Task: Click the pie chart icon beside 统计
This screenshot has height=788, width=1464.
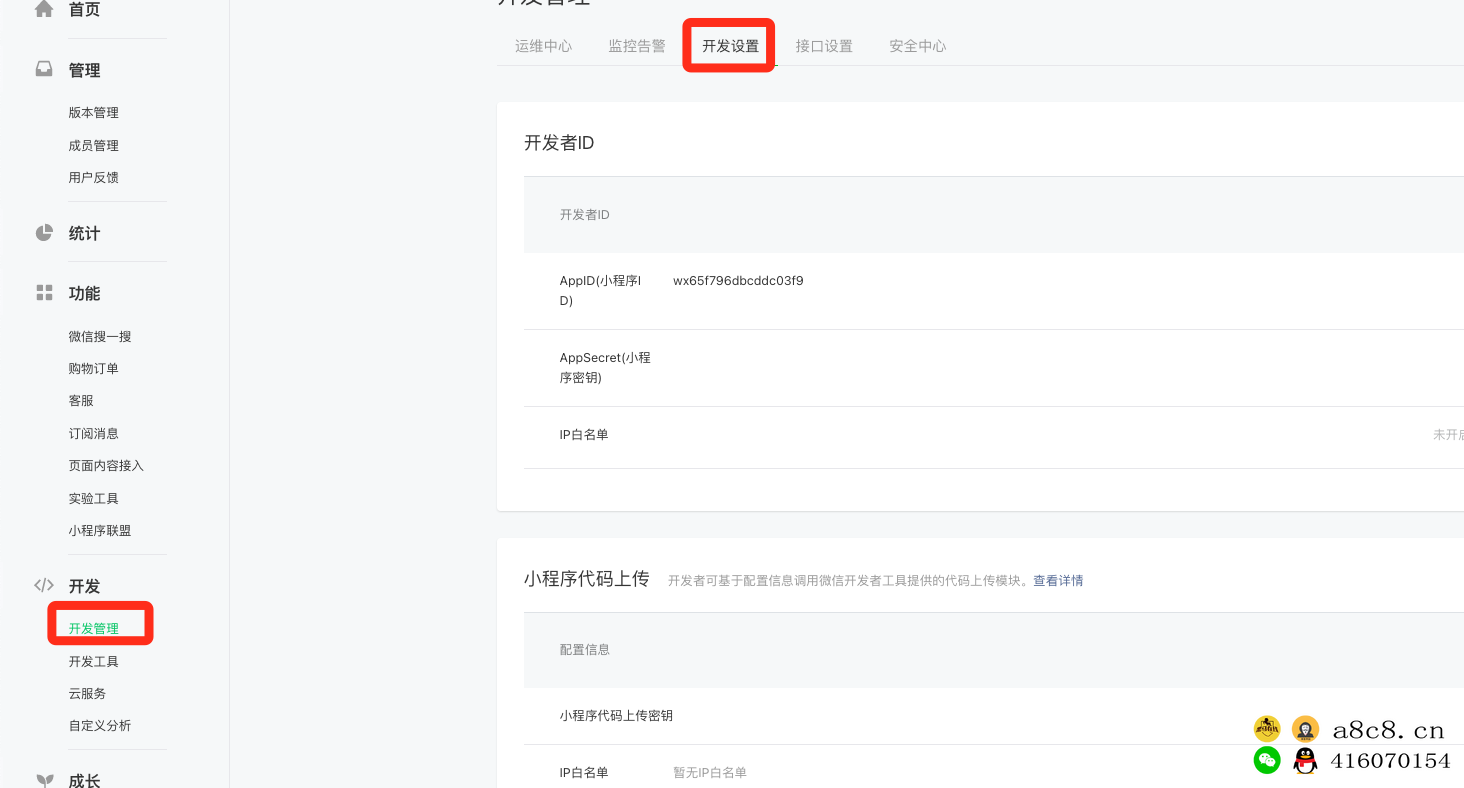Action: click(44, 233)
